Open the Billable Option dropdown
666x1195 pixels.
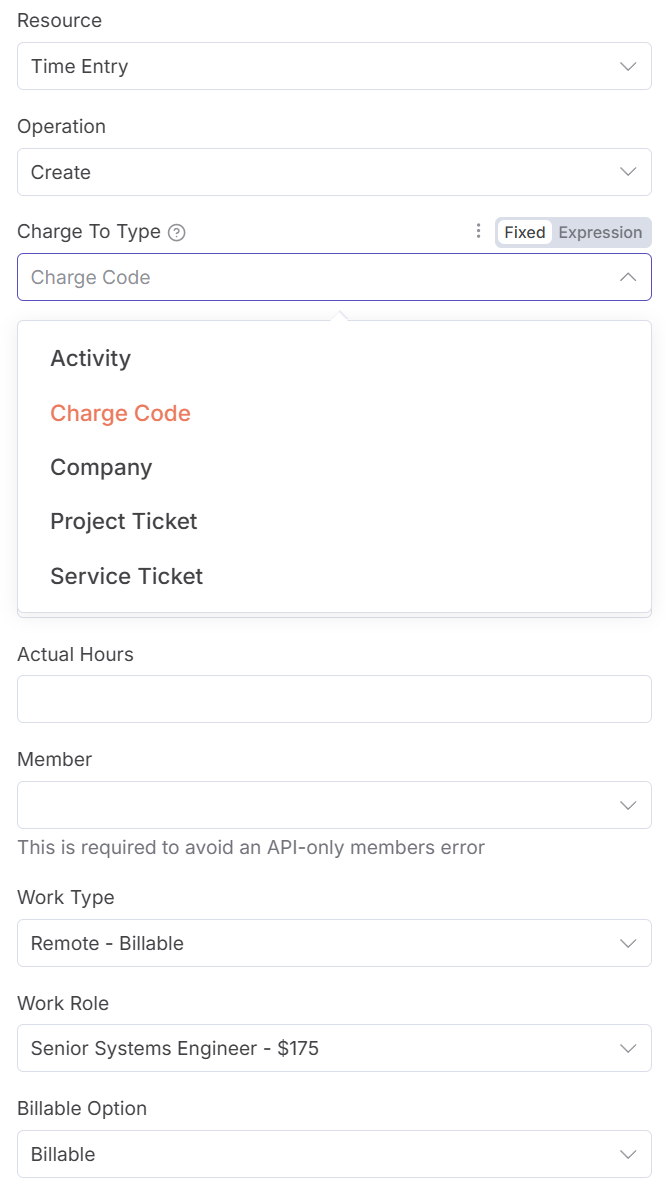click(x=334, y=1154)
